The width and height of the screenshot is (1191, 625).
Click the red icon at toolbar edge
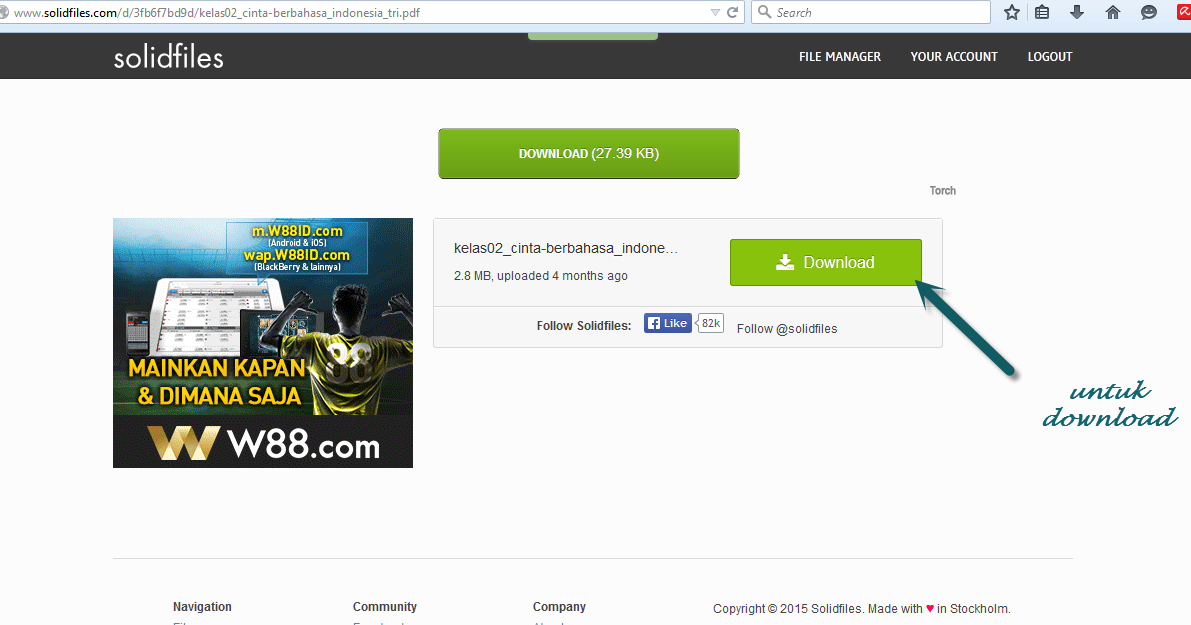(x=1183, y=12)
